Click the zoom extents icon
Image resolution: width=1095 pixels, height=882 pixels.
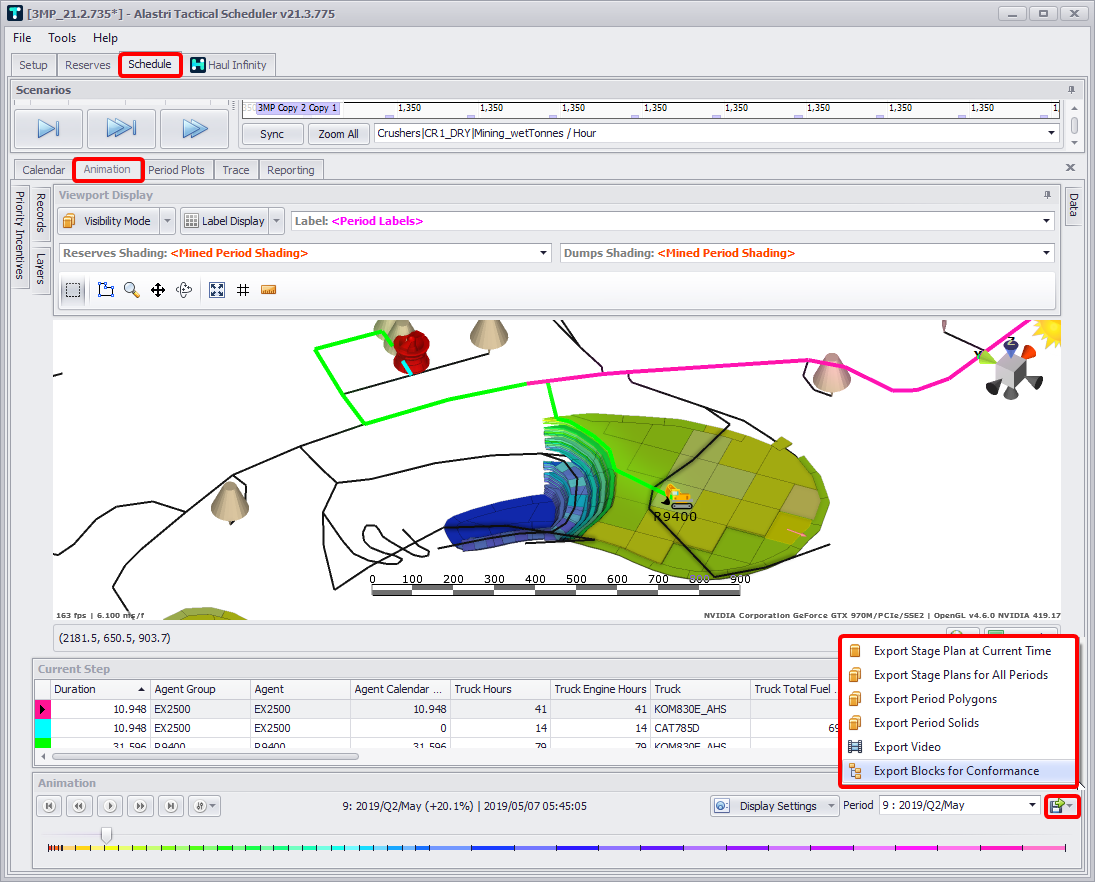(217, 290)
